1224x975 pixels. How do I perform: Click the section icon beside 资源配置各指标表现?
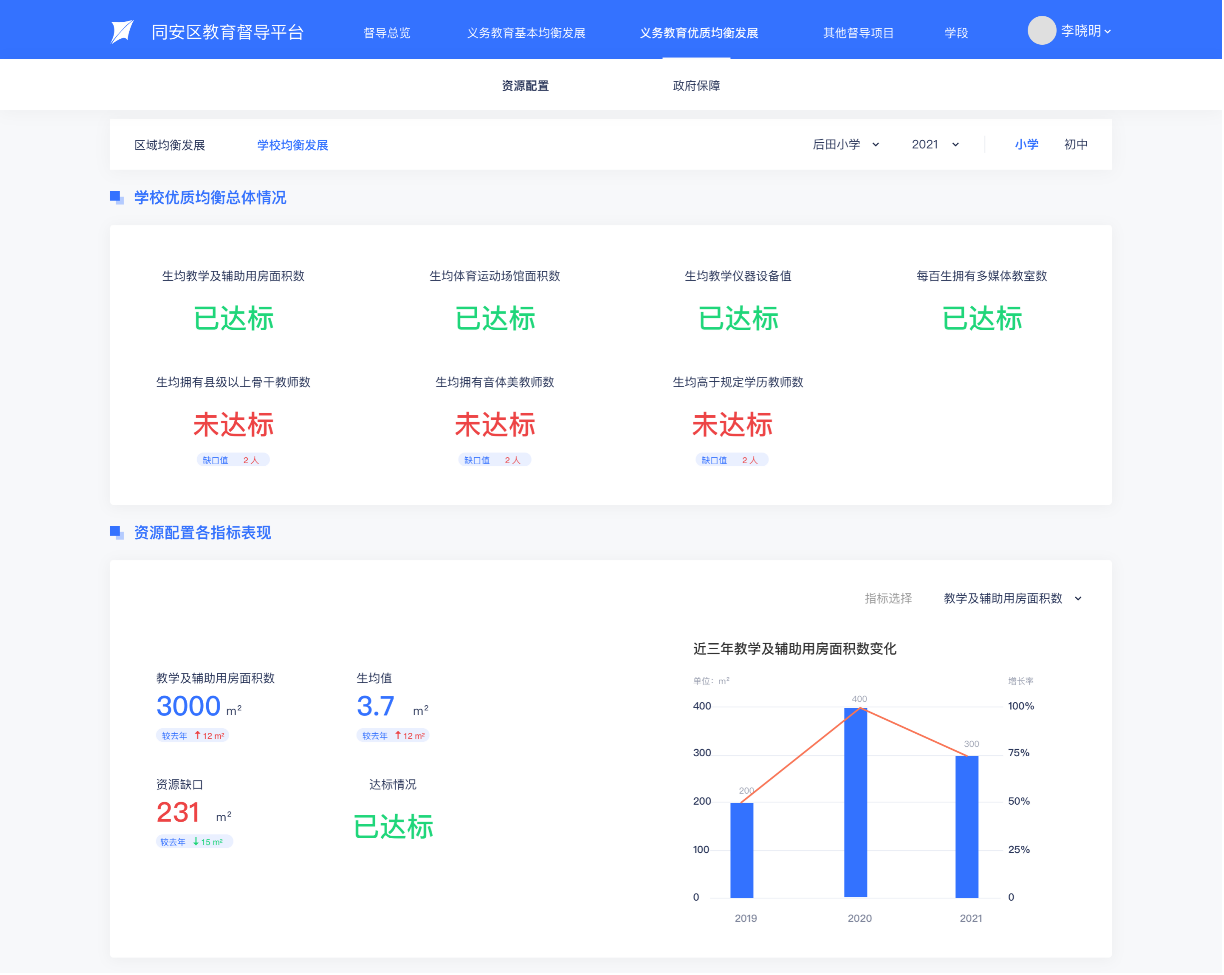point(116,533)
